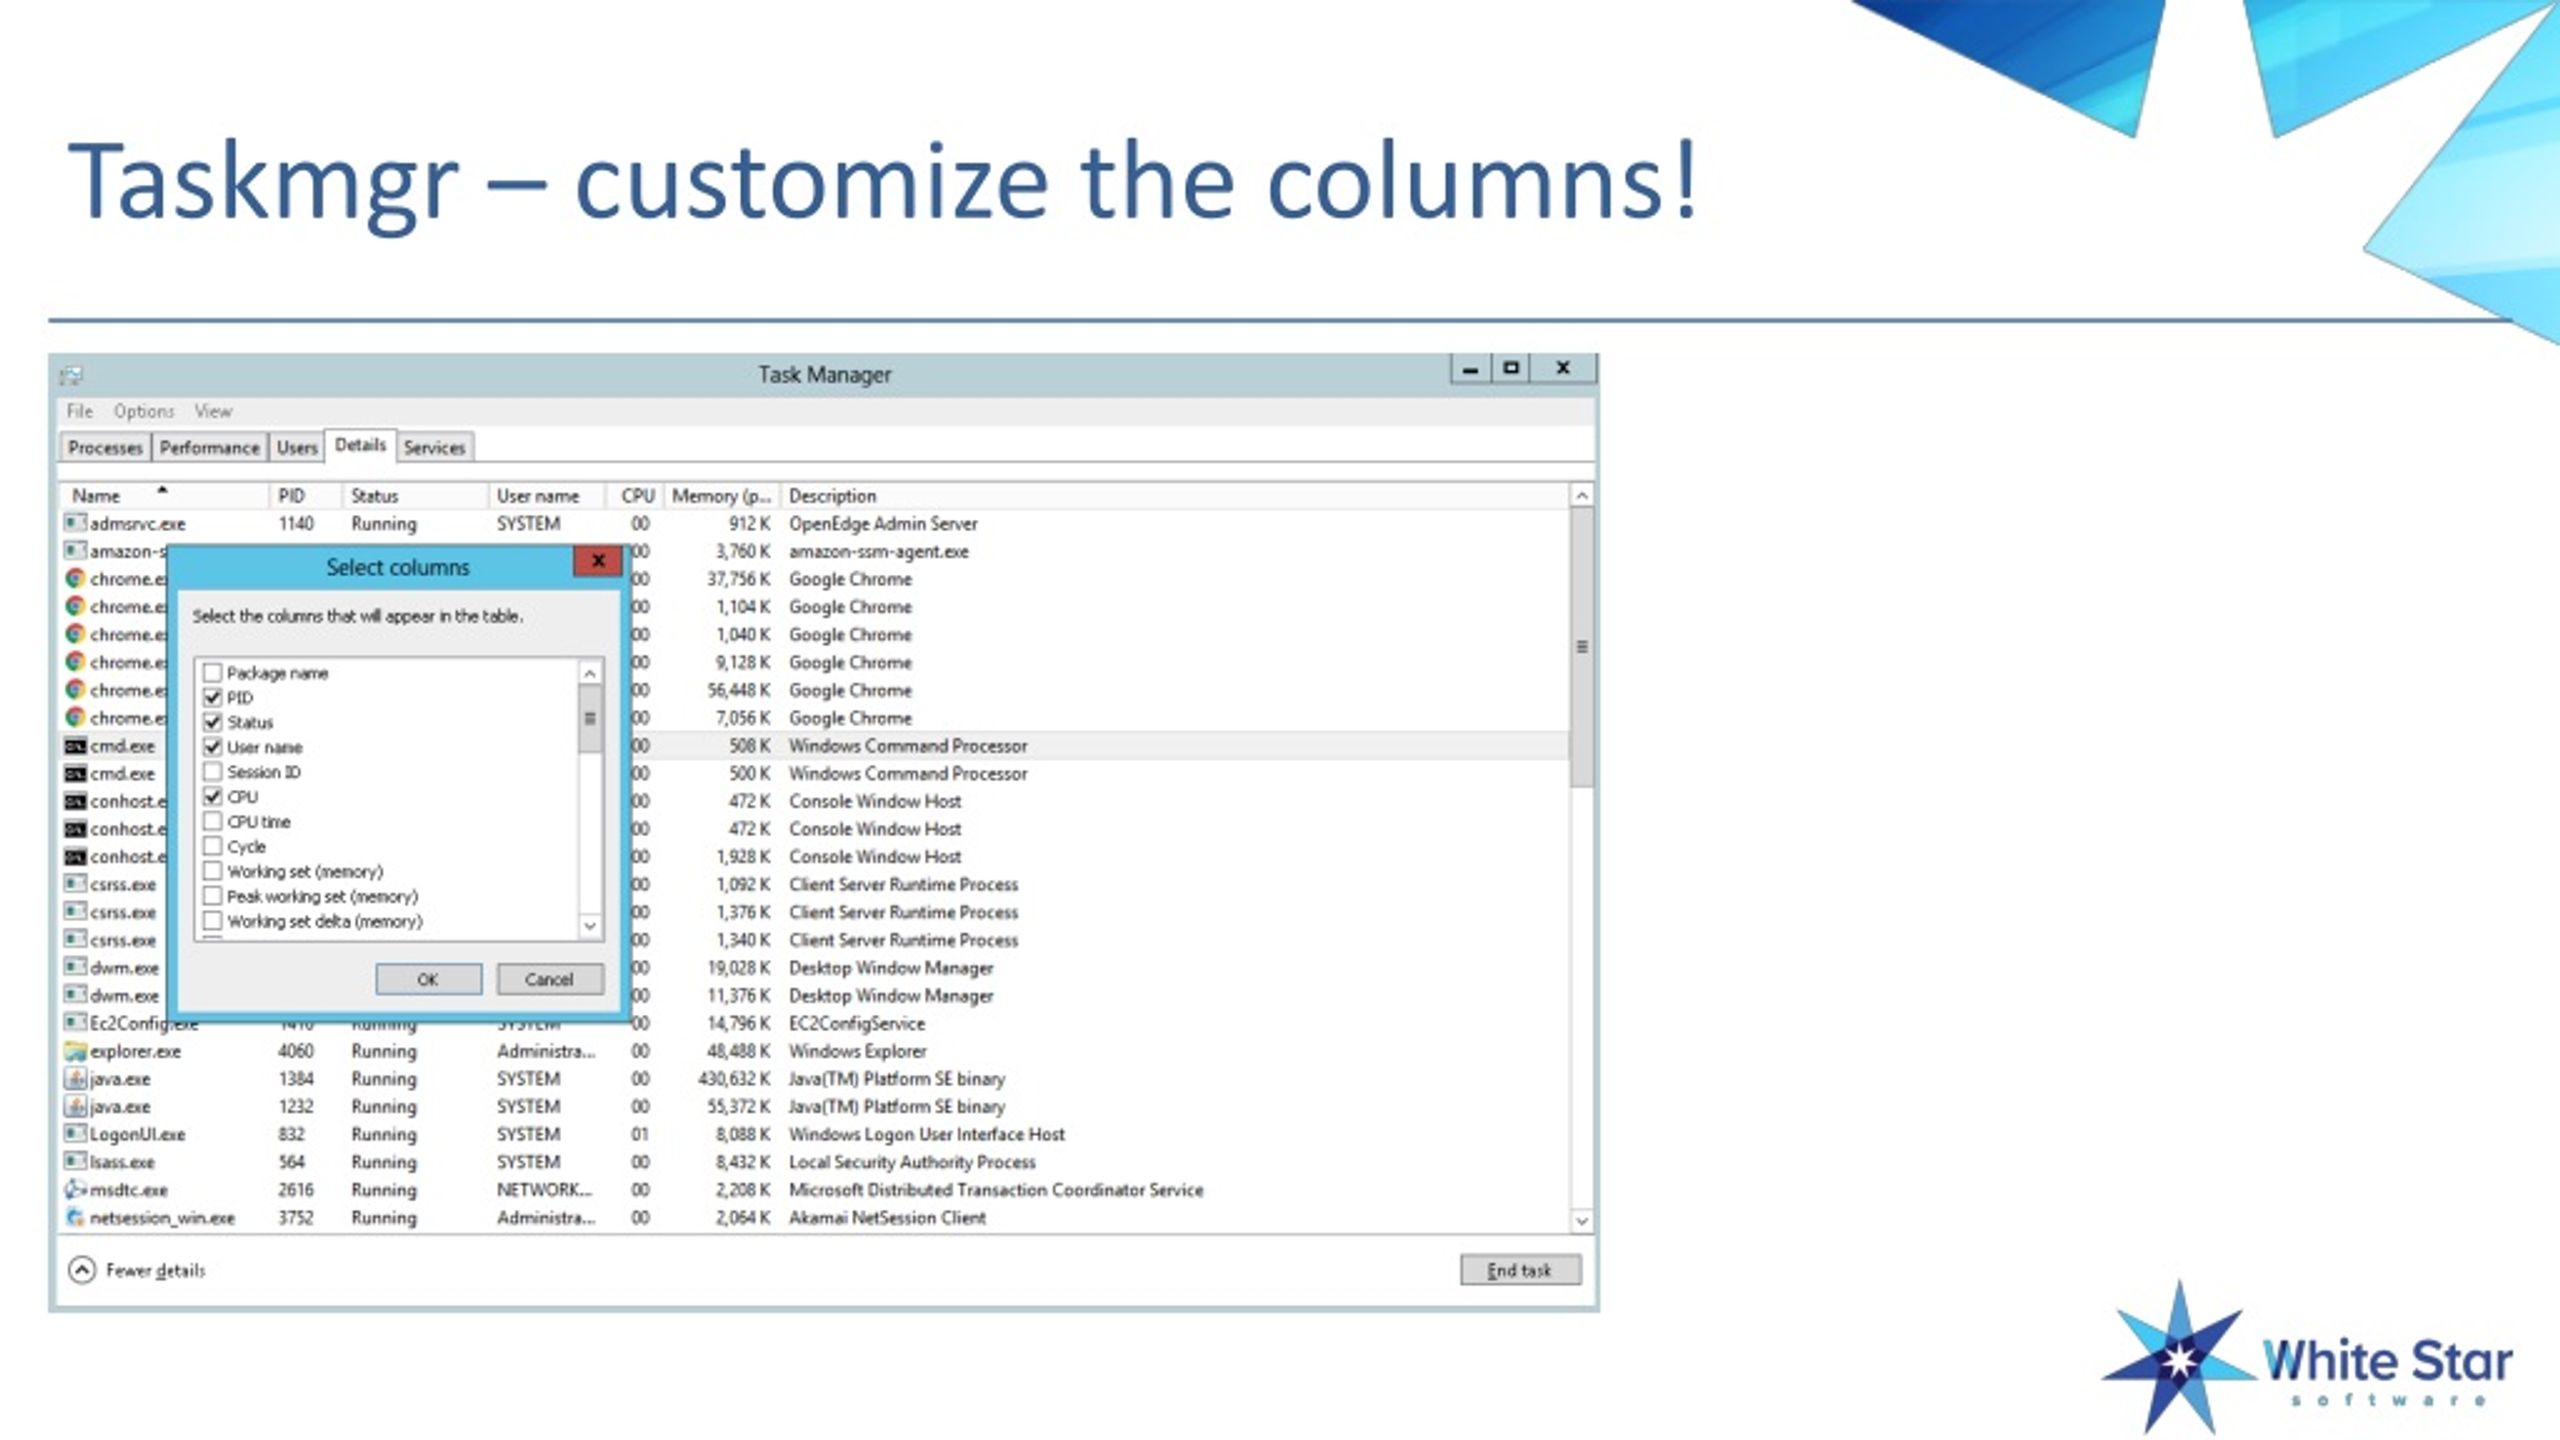Image resolution: width=2560 pixels, height=1440 pixels.
Task: Click the Task Manager title bar icon
Action: tap(71, 375)
